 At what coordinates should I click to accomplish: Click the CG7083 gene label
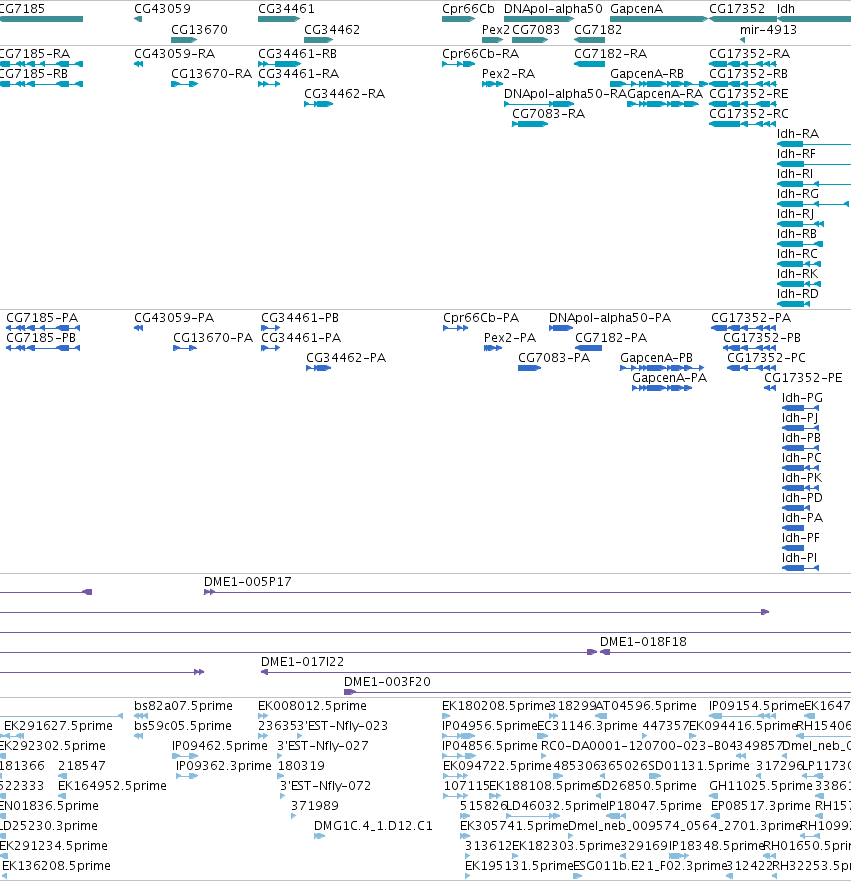pos(536,30)
